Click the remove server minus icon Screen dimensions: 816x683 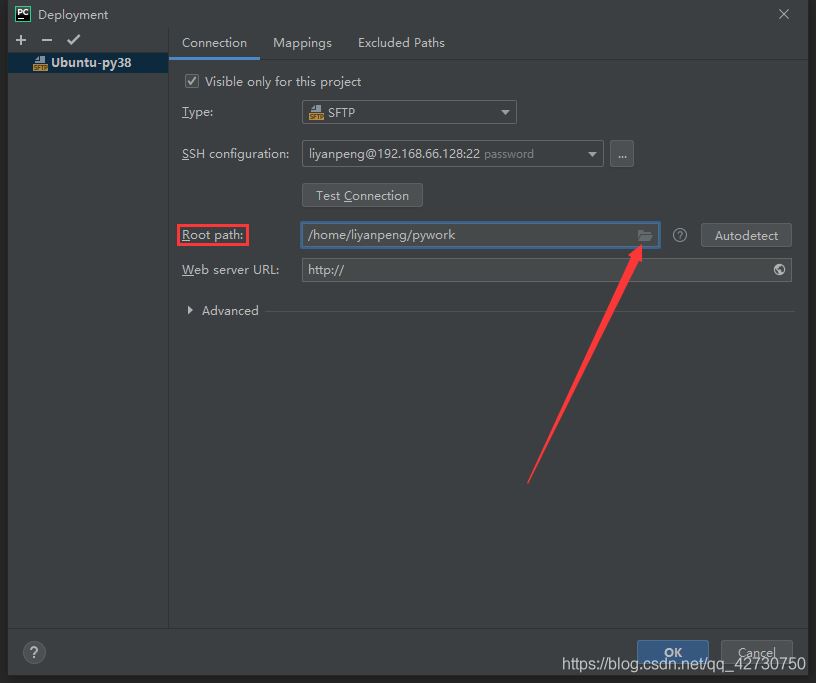pos(47,40)
